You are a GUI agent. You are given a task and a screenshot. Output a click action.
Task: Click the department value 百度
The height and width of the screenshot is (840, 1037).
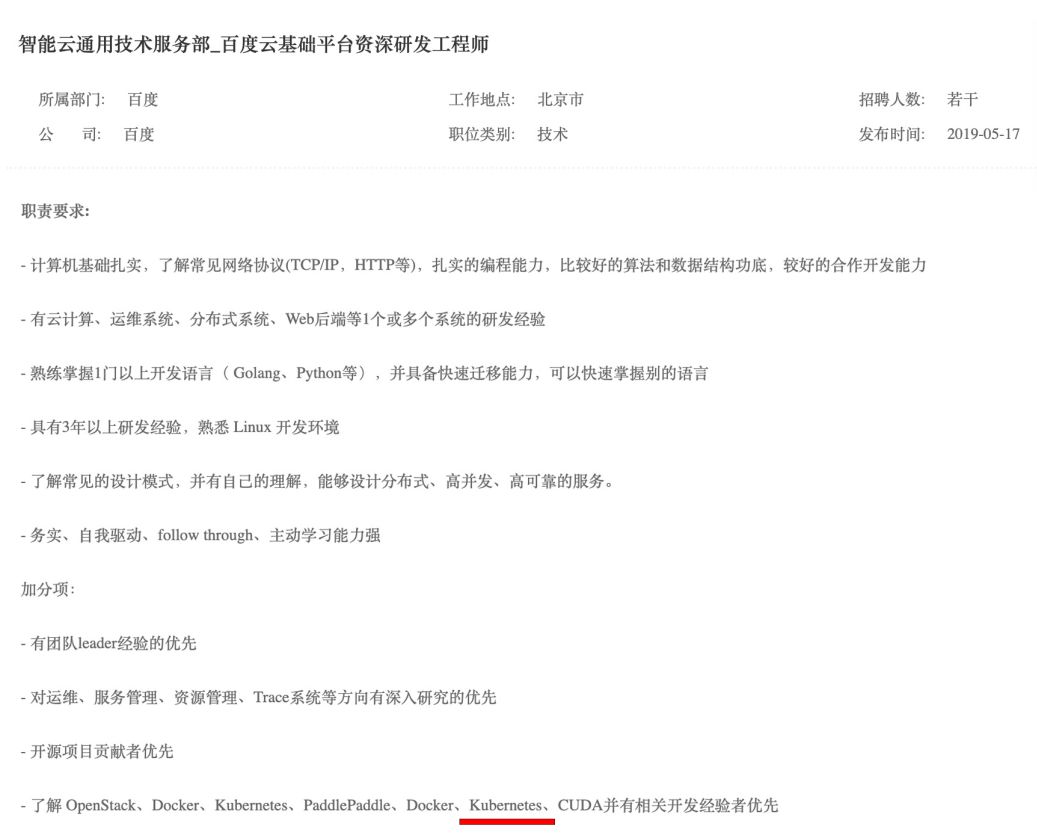[x=143, y=100]
